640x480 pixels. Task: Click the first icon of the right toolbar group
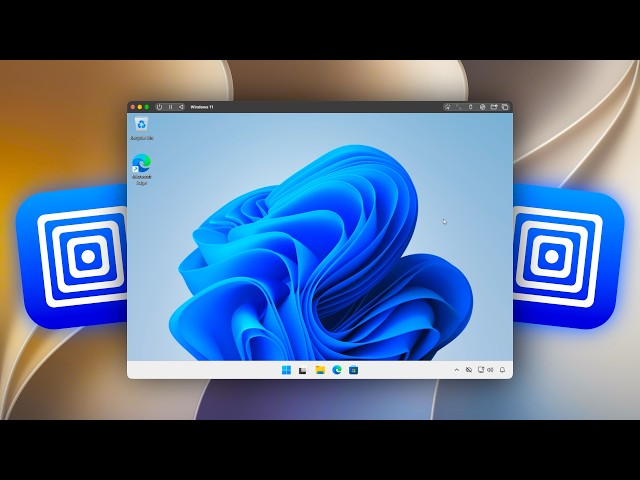click(x=447, y=107)
